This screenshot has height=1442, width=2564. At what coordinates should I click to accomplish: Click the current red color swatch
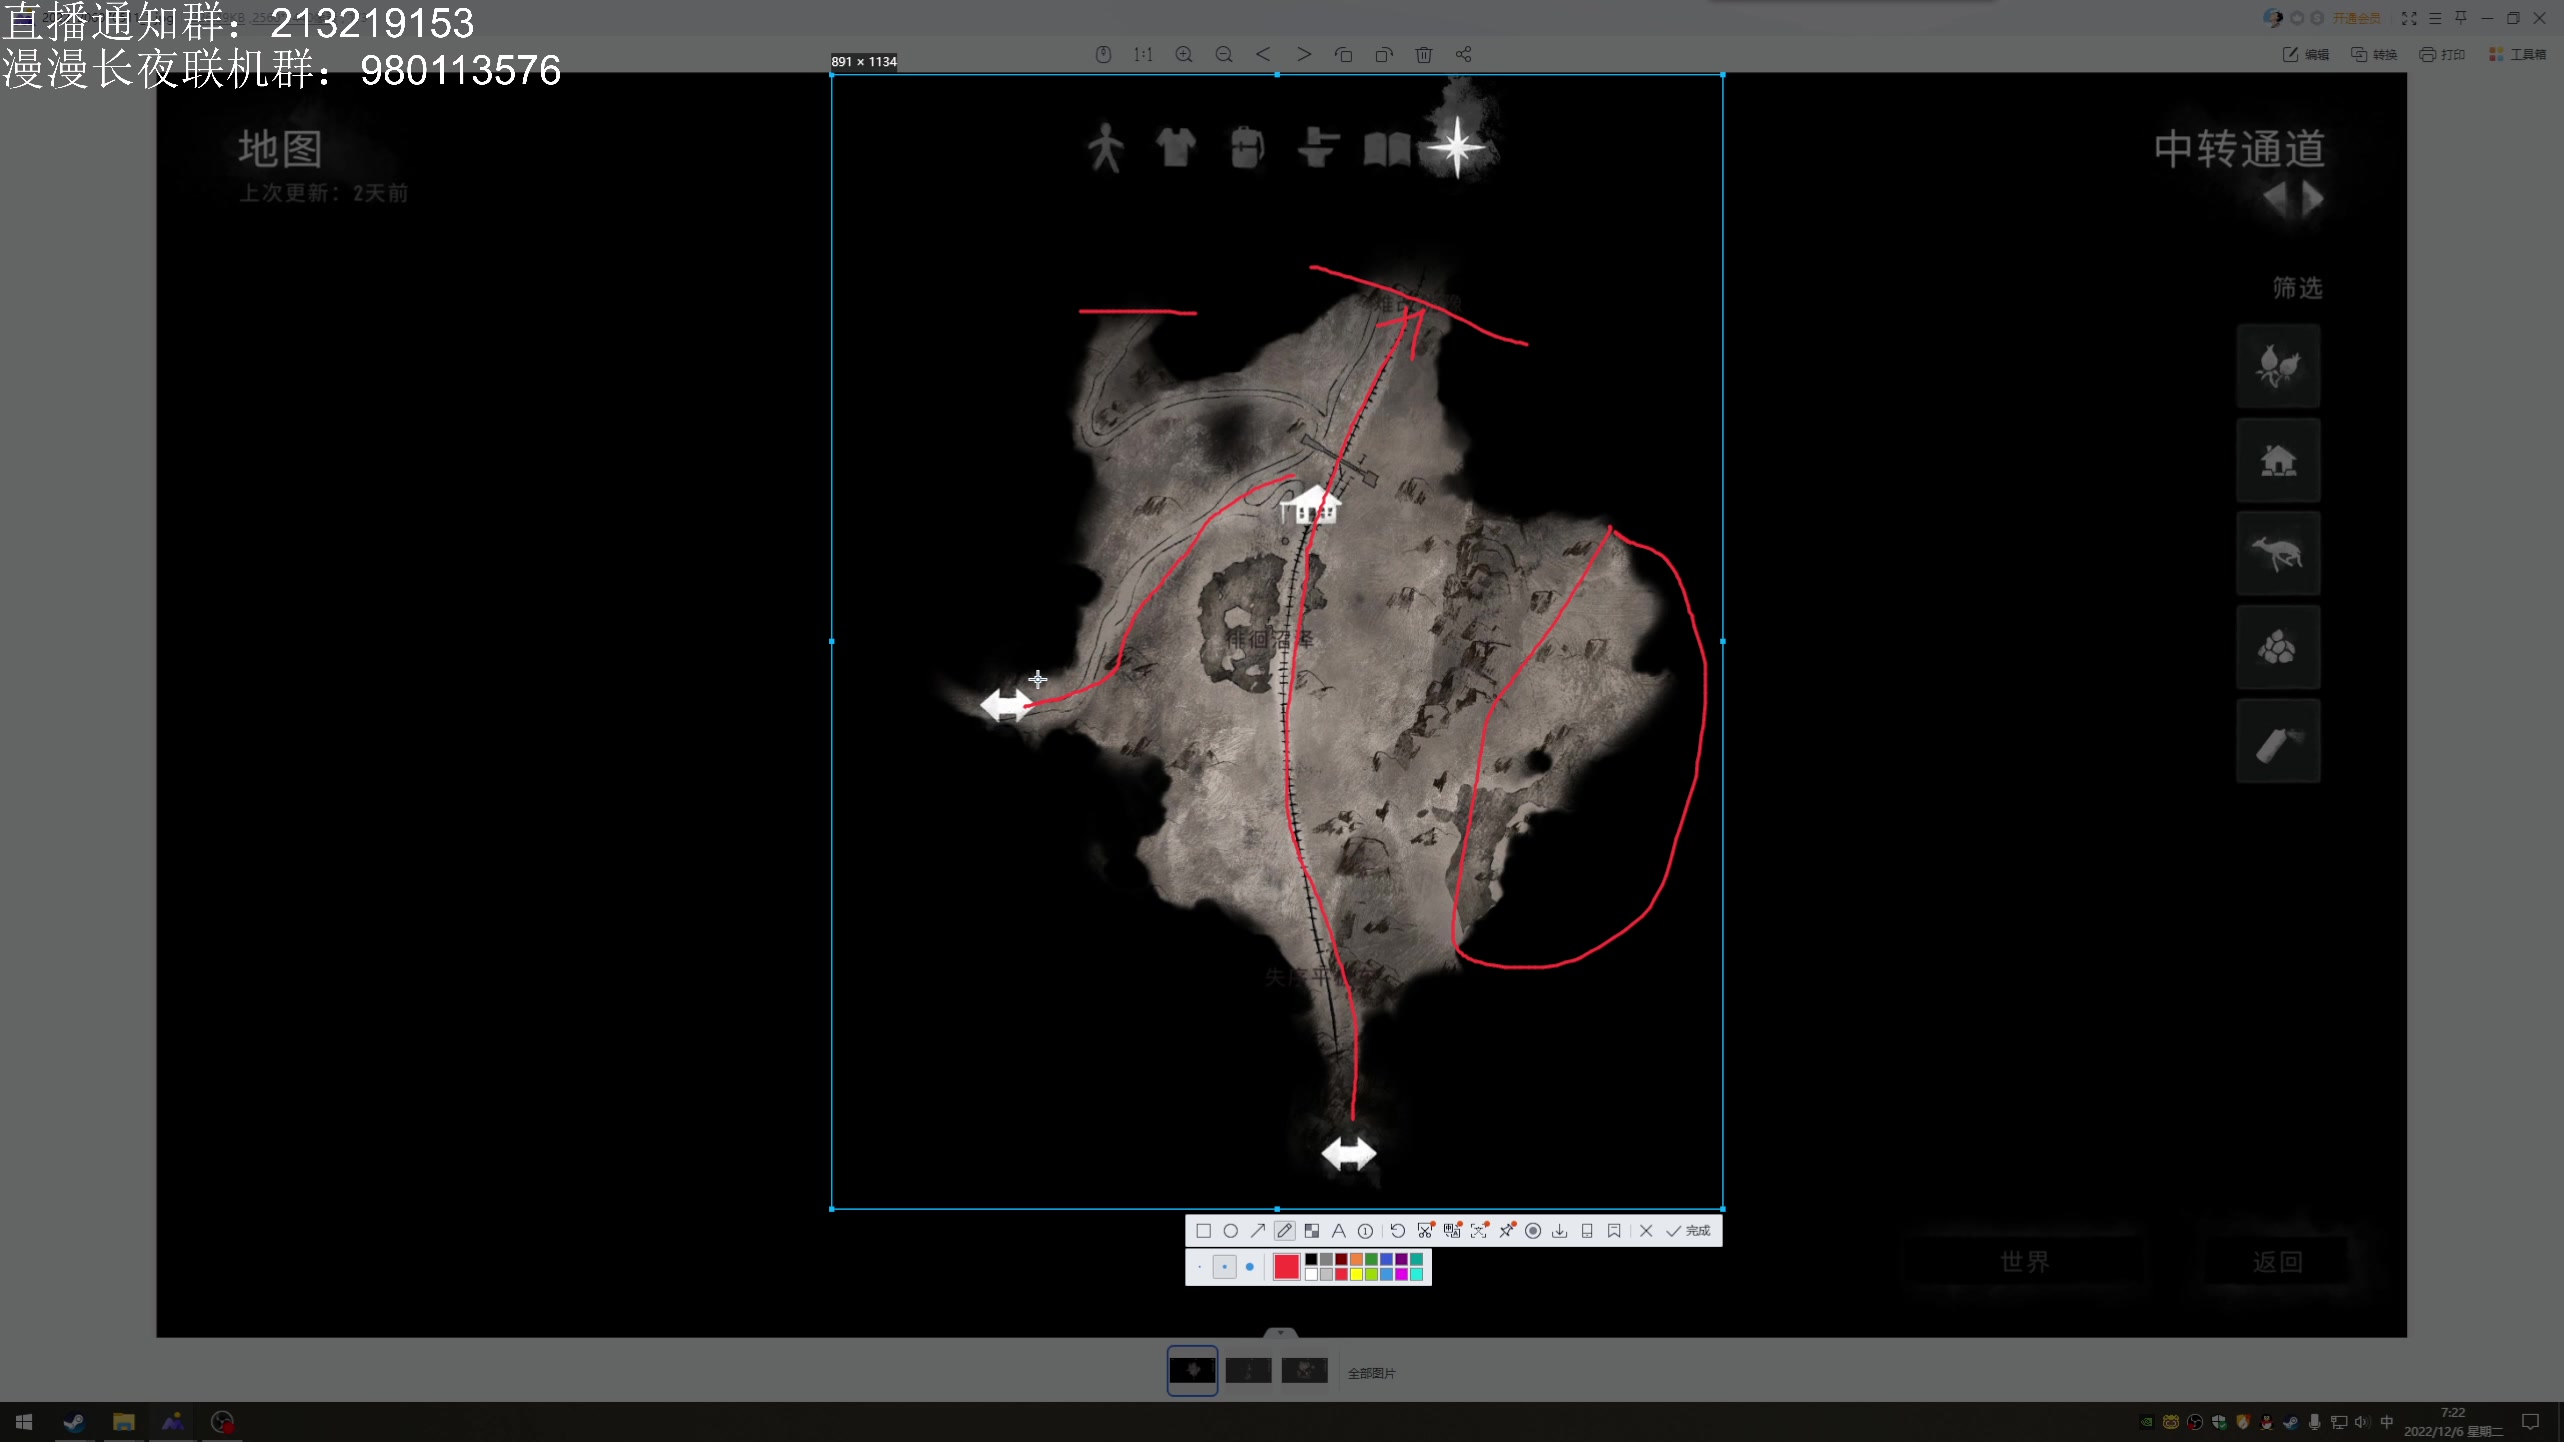1287,1267
